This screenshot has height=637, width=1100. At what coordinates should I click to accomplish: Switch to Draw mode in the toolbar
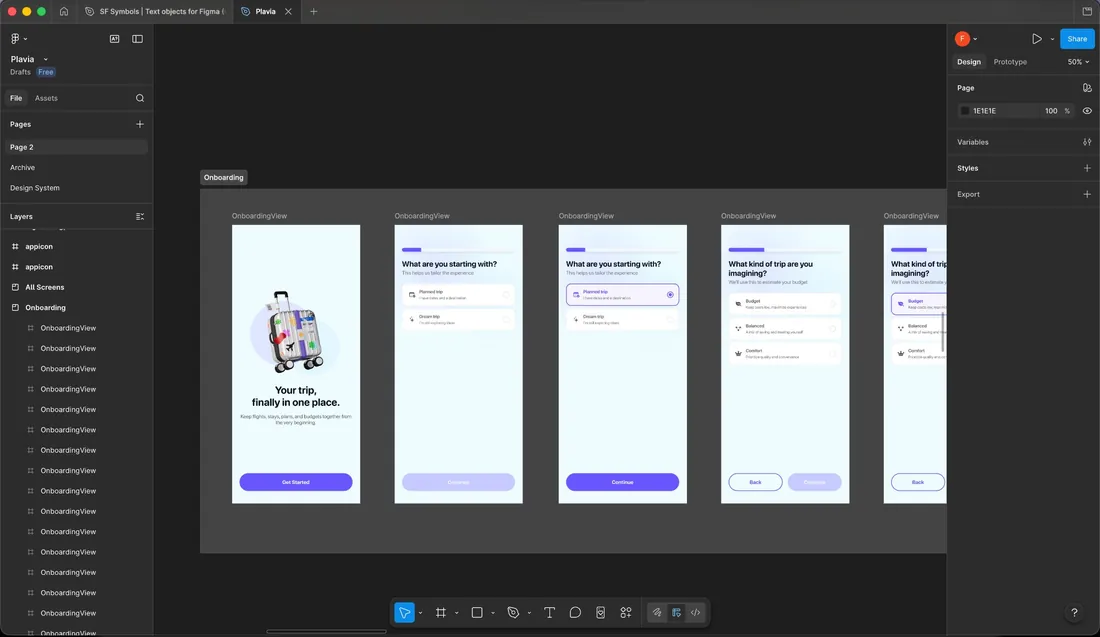pos(657,612)
